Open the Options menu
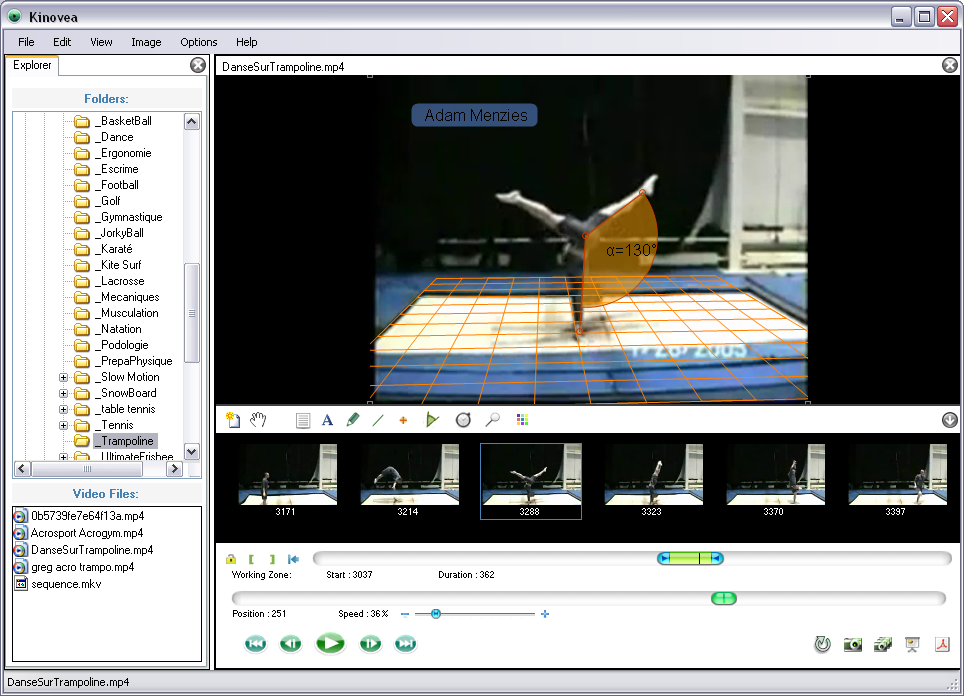Screen dimensions: 964x696 coord(198,42)
